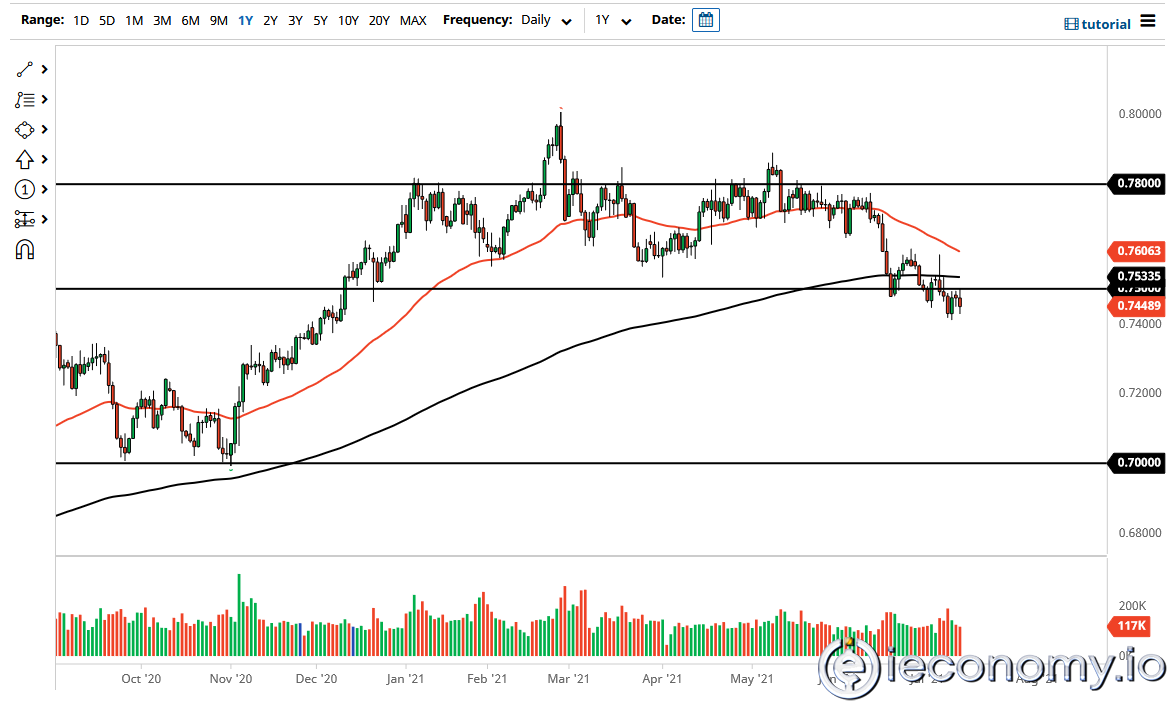Image resolution: width=1168 pixels, height=701 pixels.
Task: Open the Frequency dropdown set to Daily
Action: click(x=546, y=20)
